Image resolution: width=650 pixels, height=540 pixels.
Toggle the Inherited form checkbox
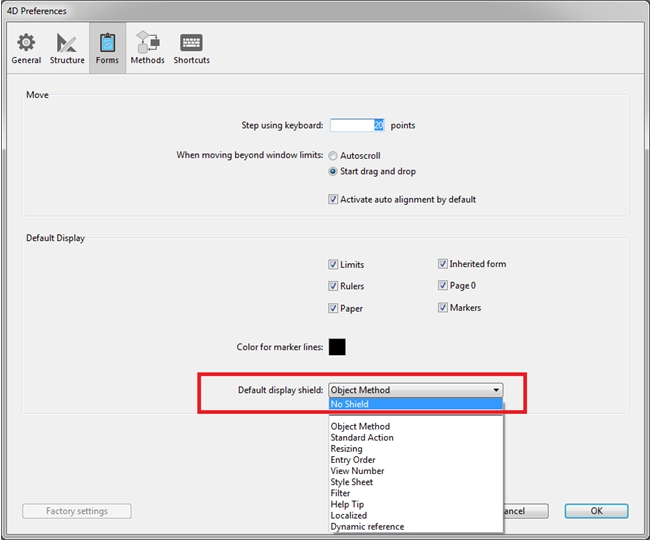tap(442, 264)
